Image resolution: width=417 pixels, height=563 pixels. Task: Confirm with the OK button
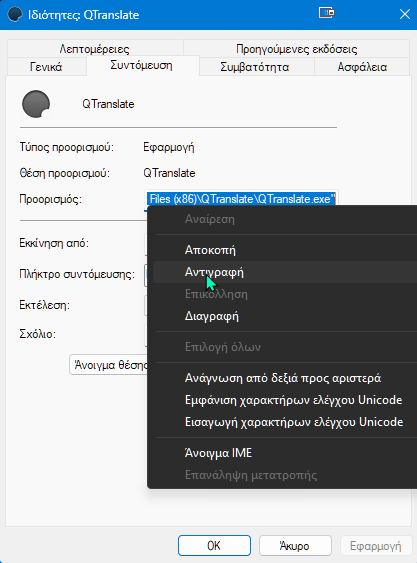pyautogui.click(x=214, y=546)
